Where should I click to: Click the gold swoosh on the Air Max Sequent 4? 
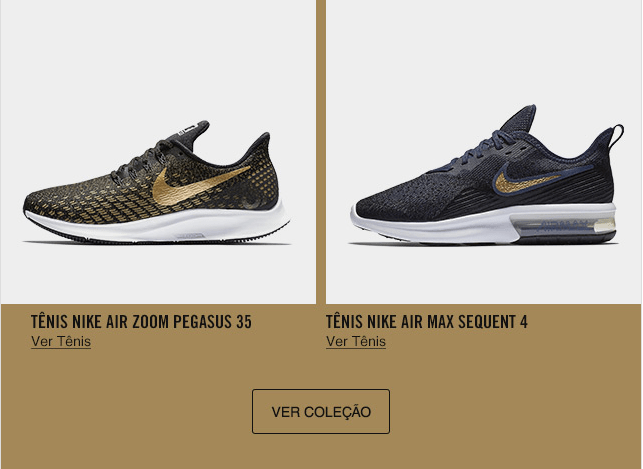click(523, 182)
